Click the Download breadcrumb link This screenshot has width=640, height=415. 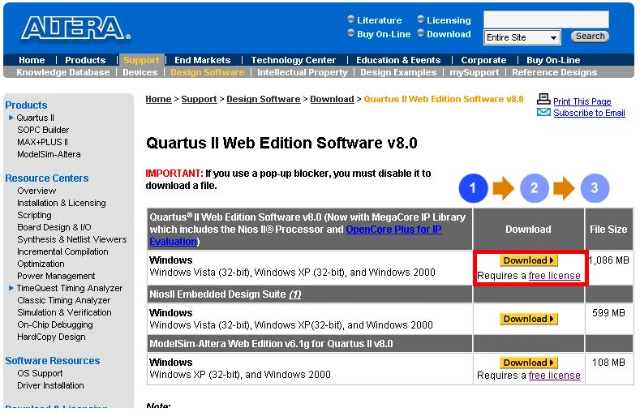332,99
